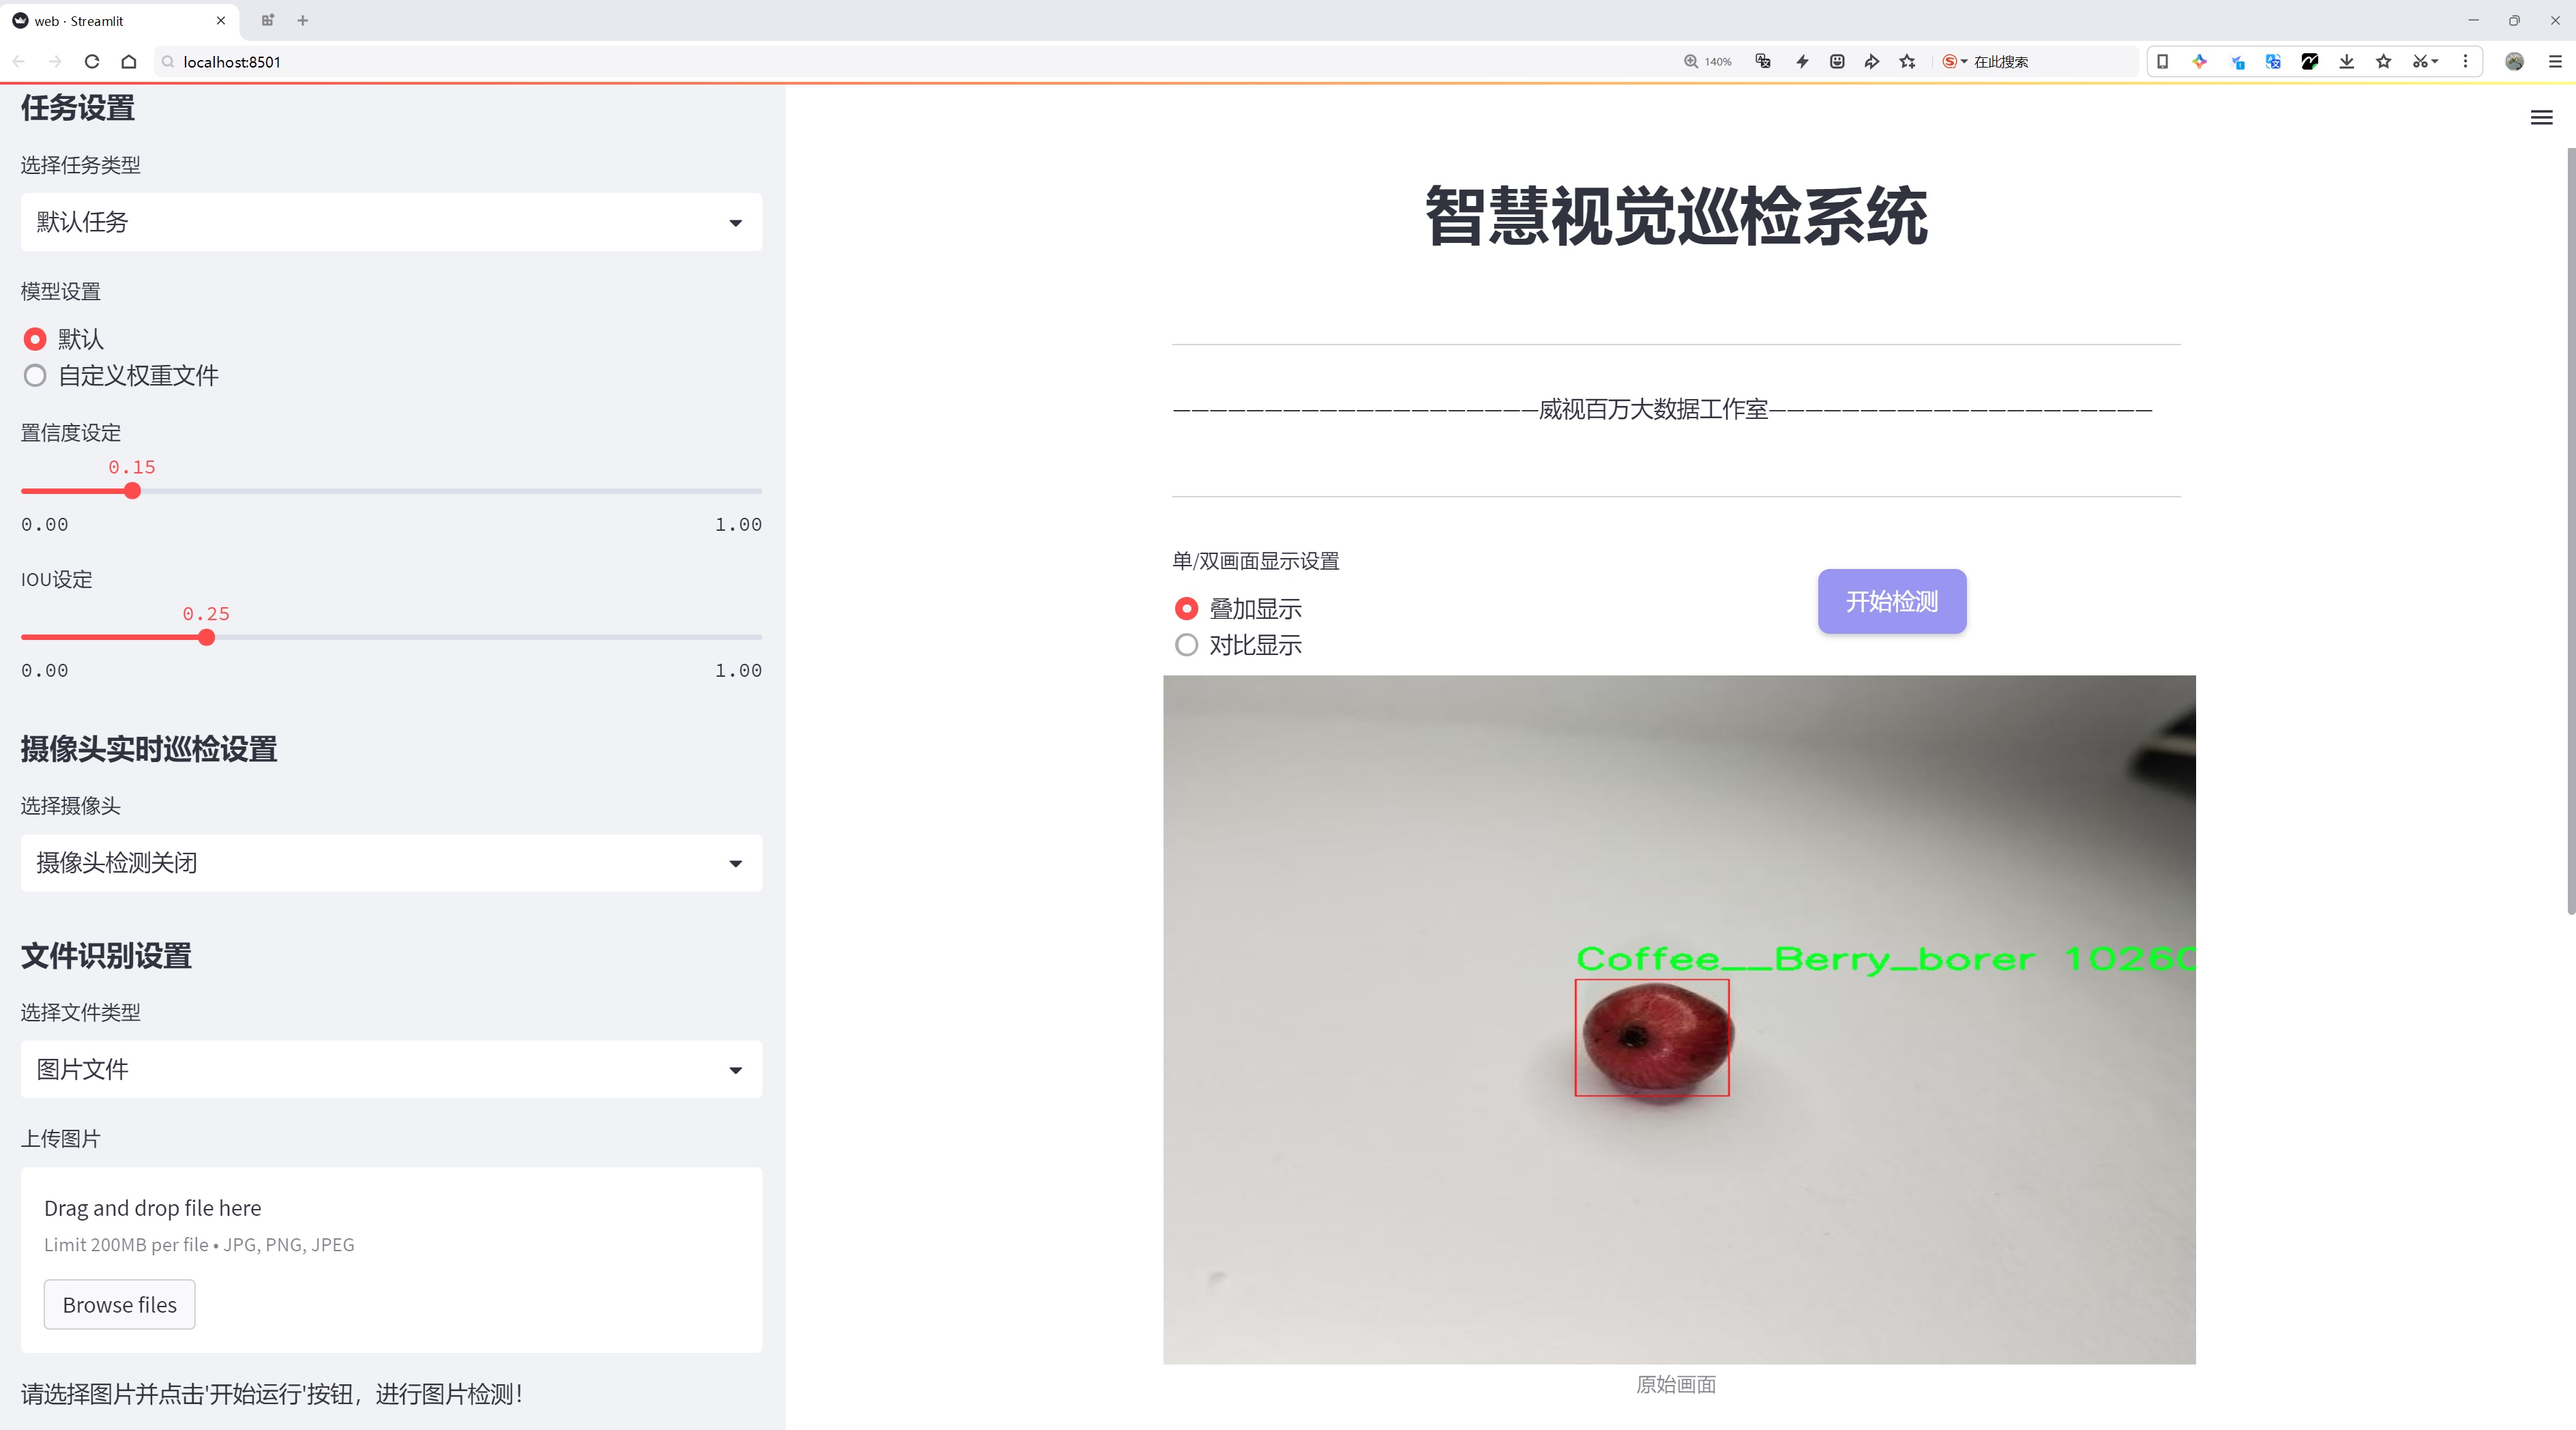Click the black green-leaf extension icon
The height and width of the screenshot is (1430, 2576).
(2310, 61)
